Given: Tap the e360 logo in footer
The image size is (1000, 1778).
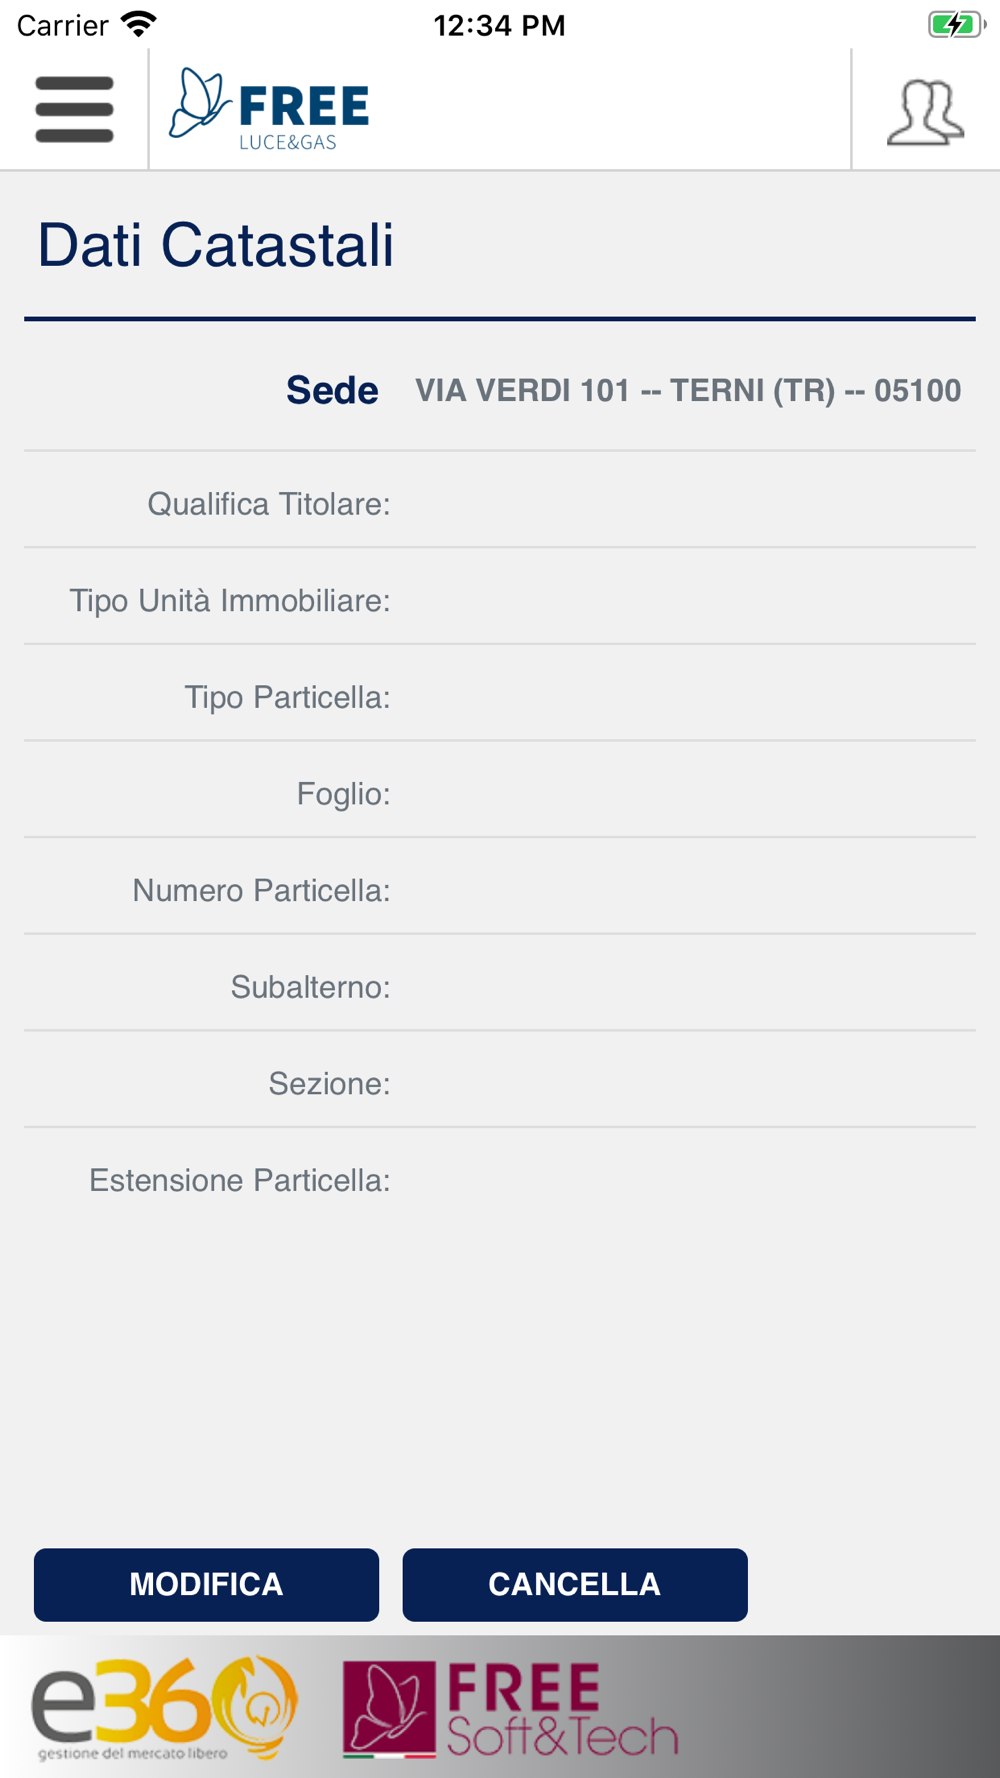Looking at the screenshot, I should 164,1708.
